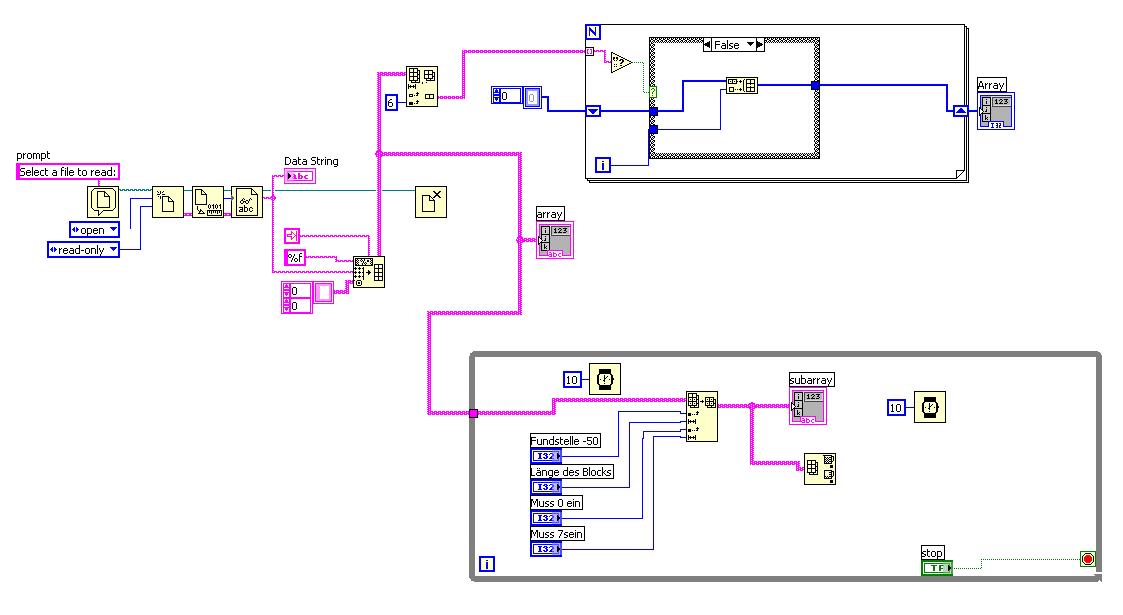Click the Index Array node wired to constant 6
This screenshot has height=615, width=1123.
tap(422, 87)
